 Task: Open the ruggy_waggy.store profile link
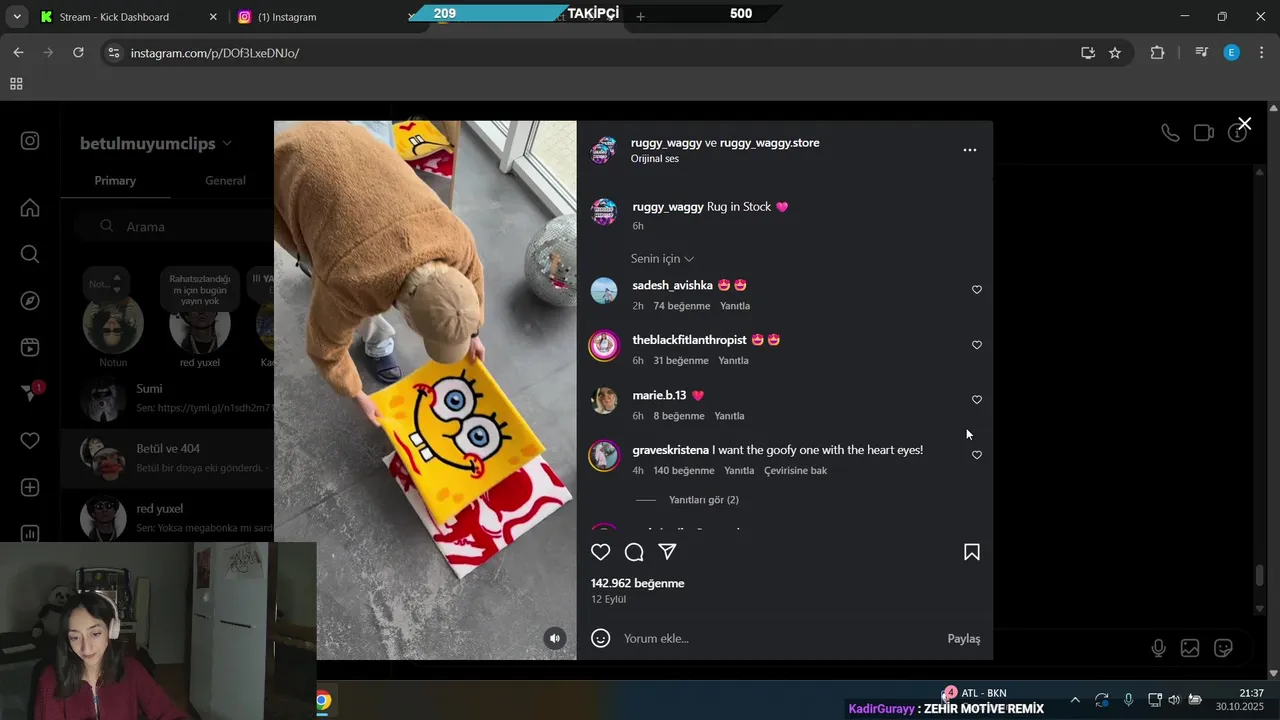[x=769, y=143]
